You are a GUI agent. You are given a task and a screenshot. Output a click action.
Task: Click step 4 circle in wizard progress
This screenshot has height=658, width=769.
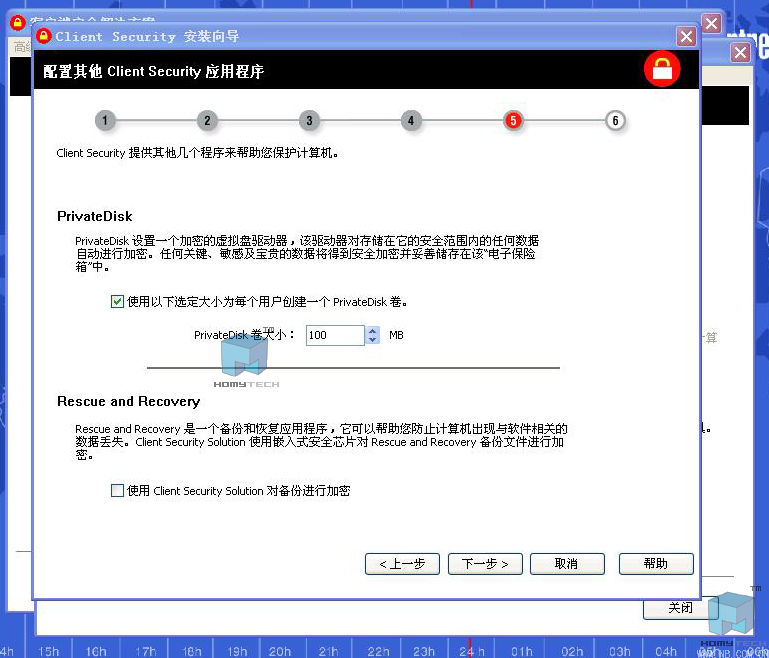[x=411, y=121]
